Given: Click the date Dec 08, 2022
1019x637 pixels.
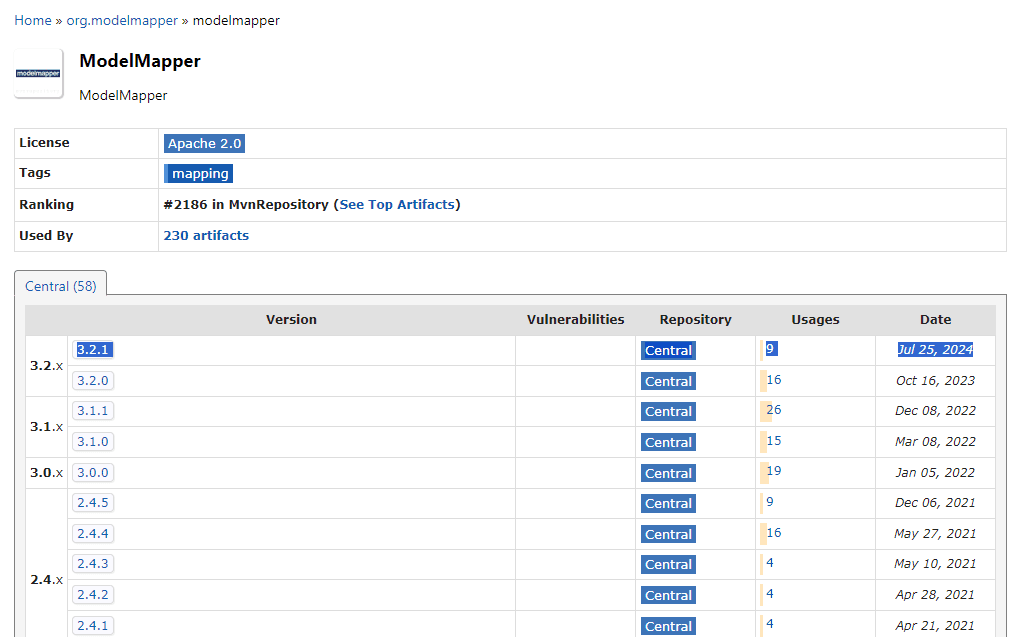Looking at the screenshot, I should (935, 411).
